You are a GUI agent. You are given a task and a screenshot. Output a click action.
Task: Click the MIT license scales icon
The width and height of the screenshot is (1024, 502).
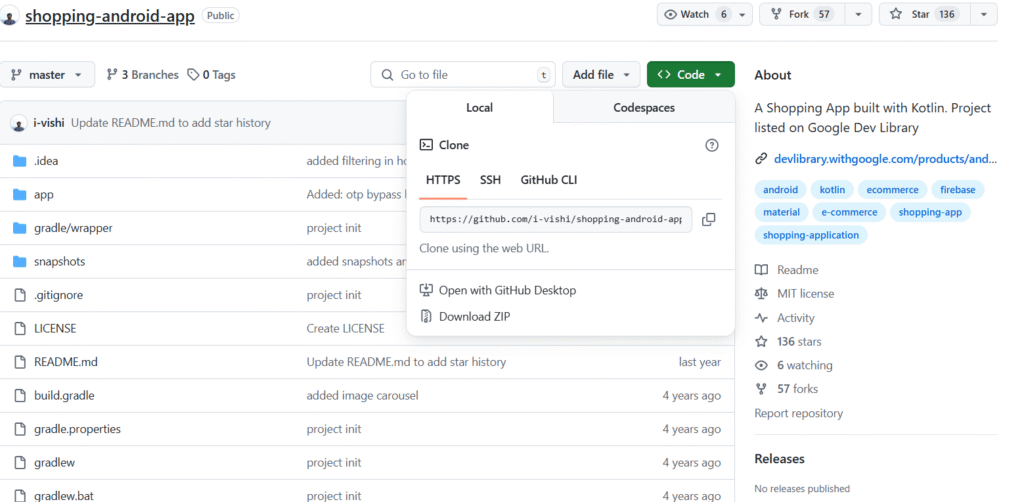tap(761, 294)
